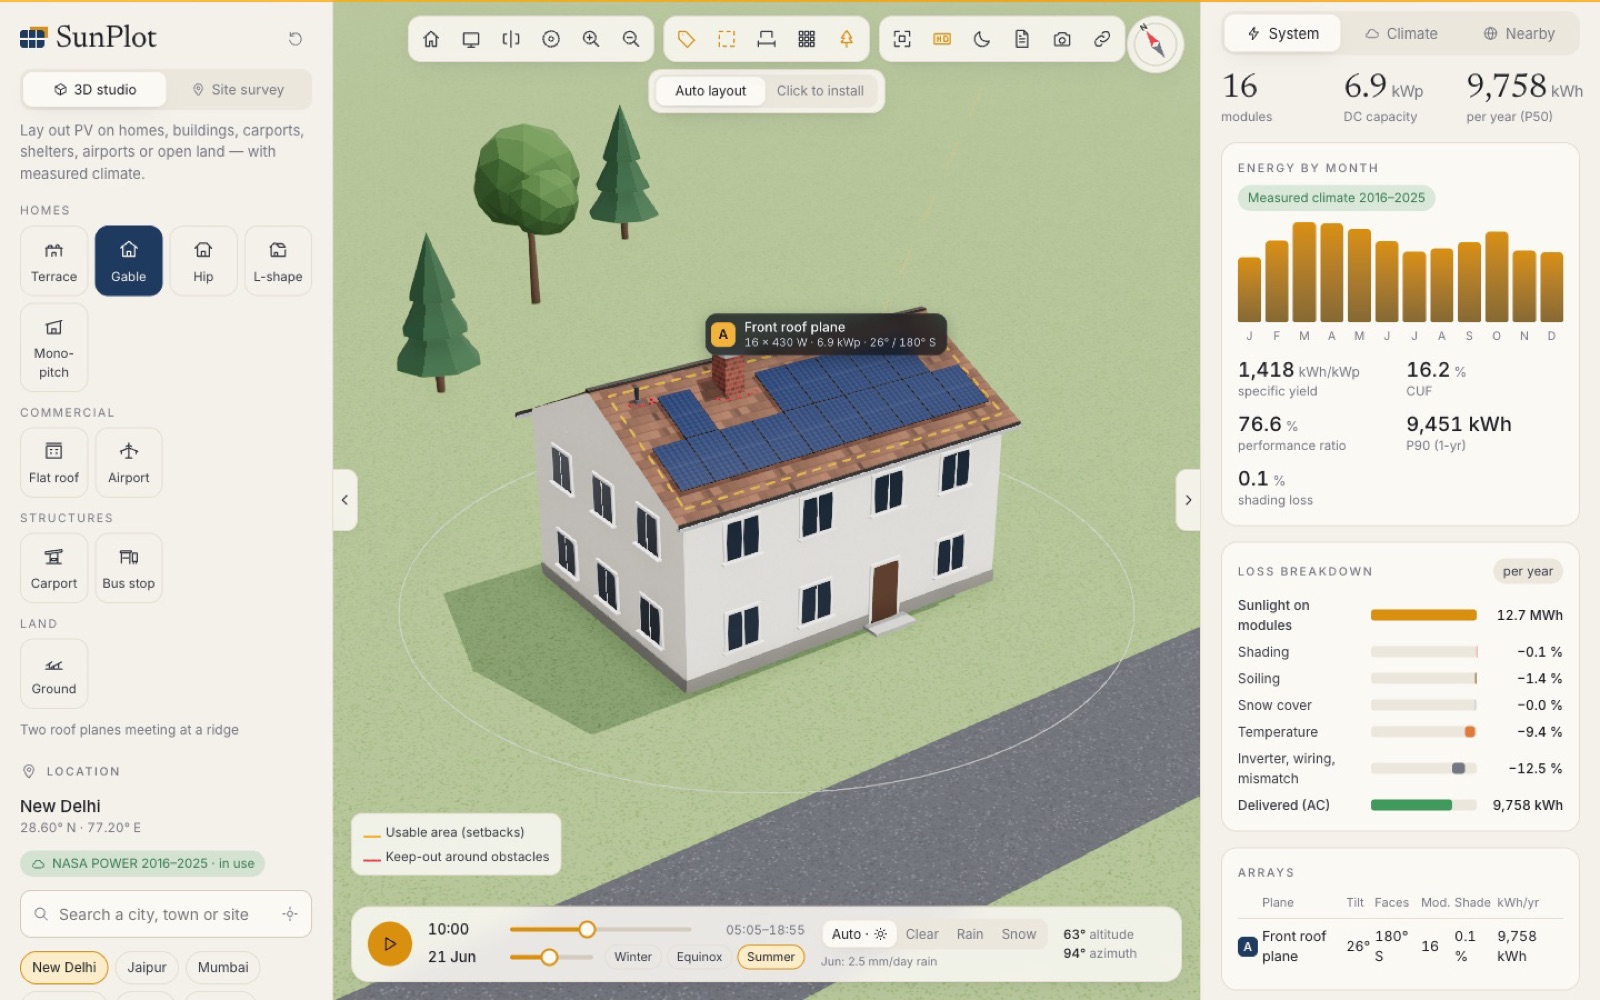Toggle the orange HD quality icon
Screen dimensions: 1600x1000
pyautogui.click(x=942, y=39)
